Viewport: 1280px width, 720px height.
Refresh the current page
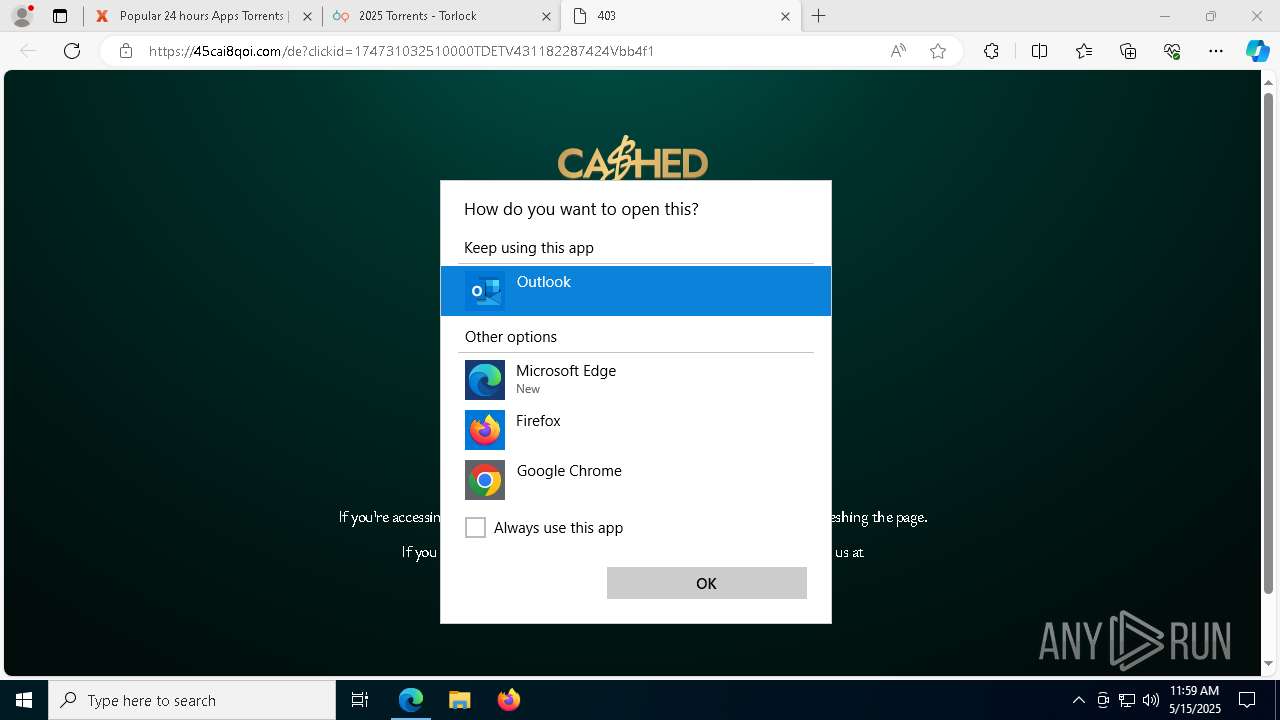(x=72, y=51)
